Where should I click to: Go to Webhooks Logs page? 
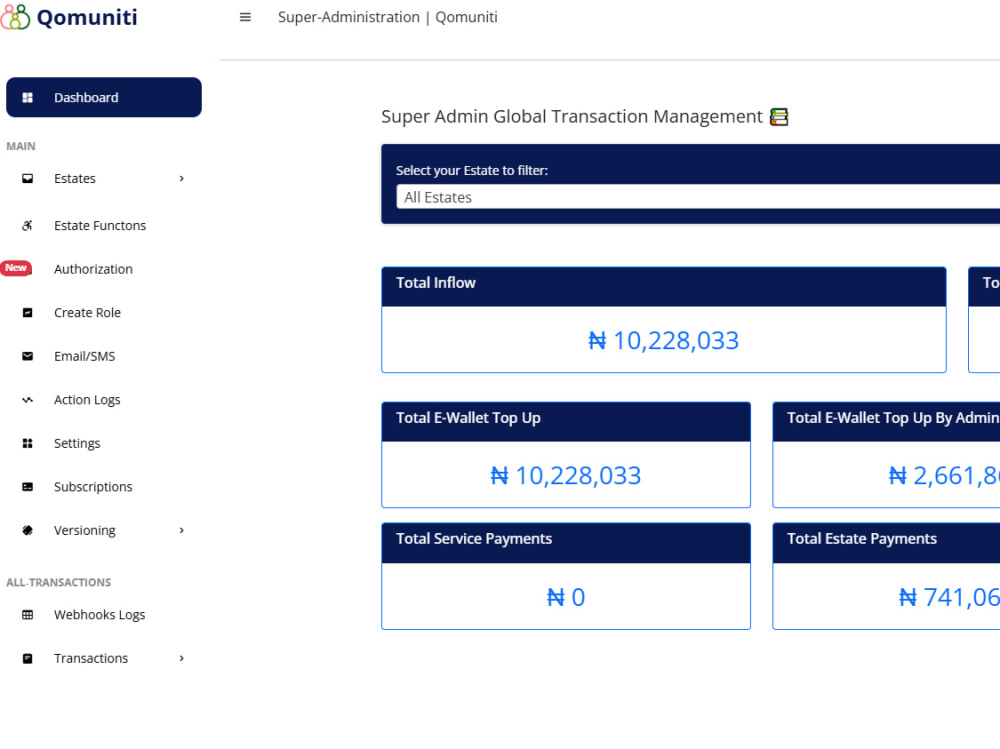point(99,615)
